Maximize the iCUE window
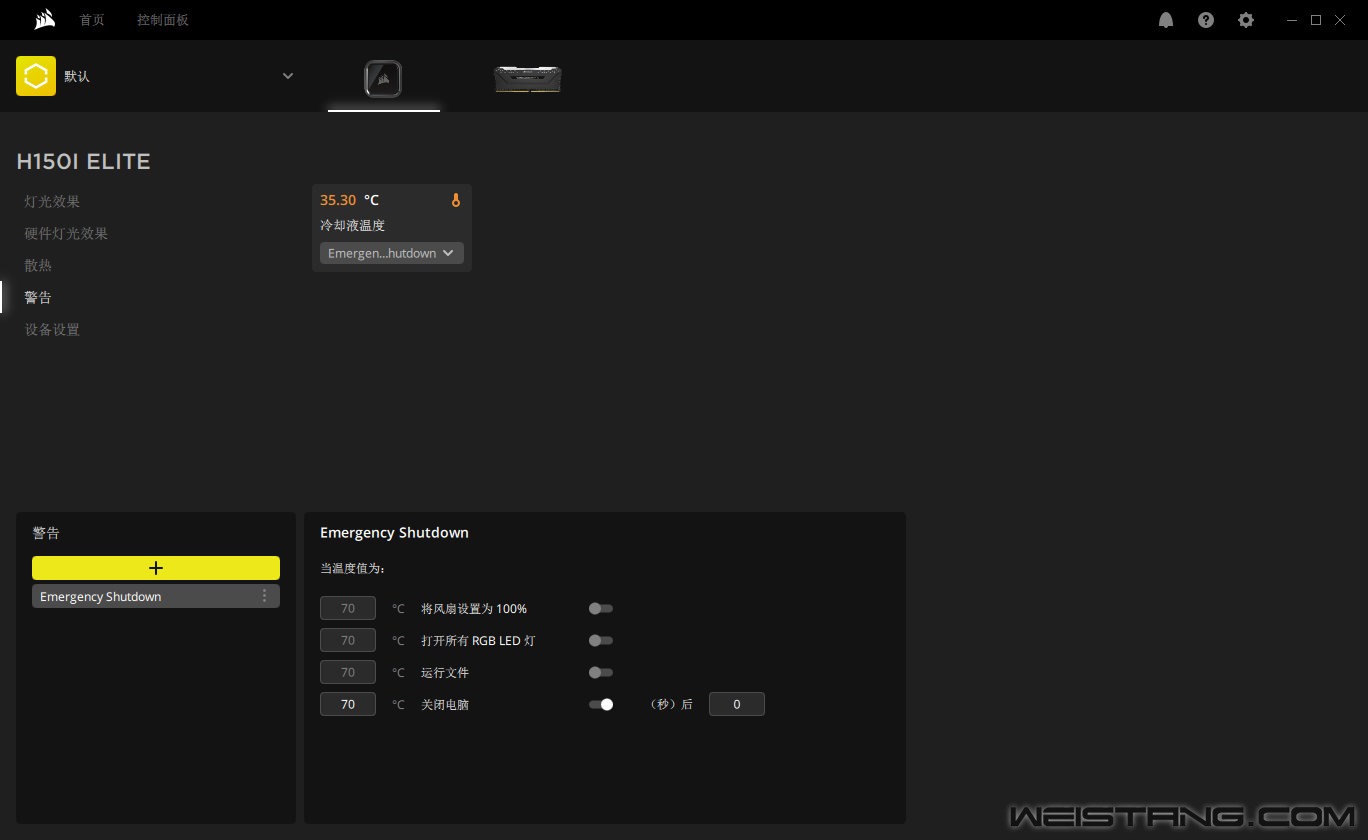Image resolution: width=1368 pixels, height=840 pixels. (1316, 20)
